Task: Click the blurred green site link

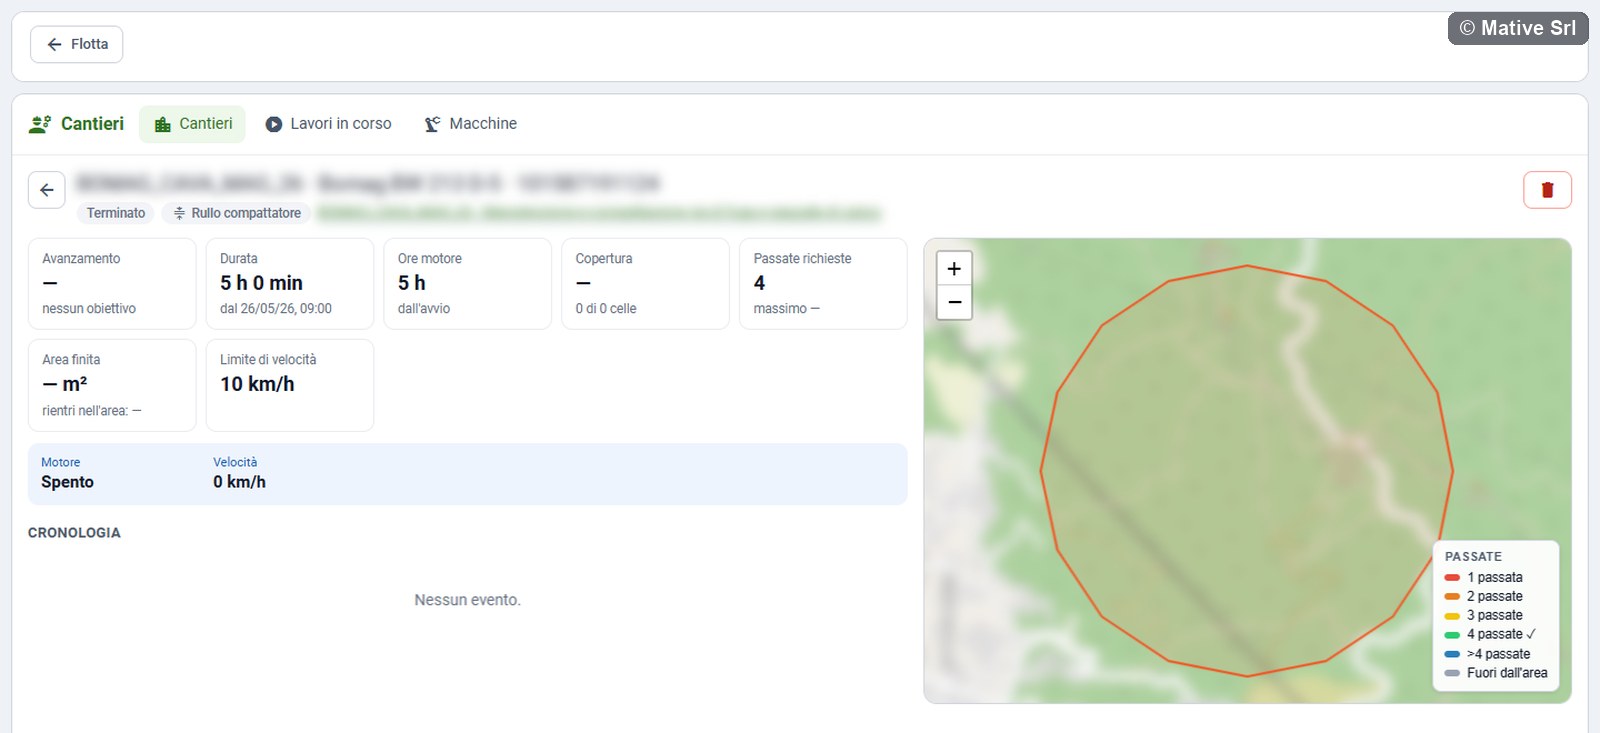Action: click(599, 213)
